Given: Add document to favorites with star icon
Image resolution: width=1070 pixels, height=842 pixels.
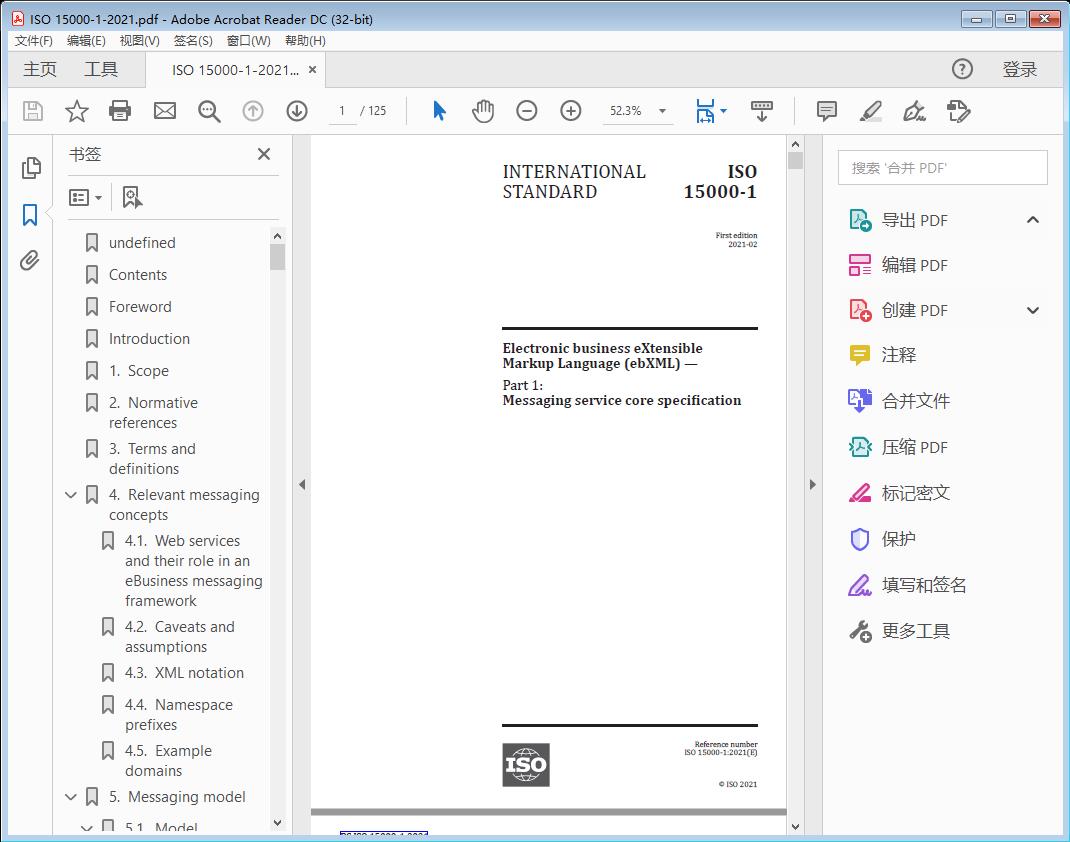Looking at the screenshot, I should 76,111.
